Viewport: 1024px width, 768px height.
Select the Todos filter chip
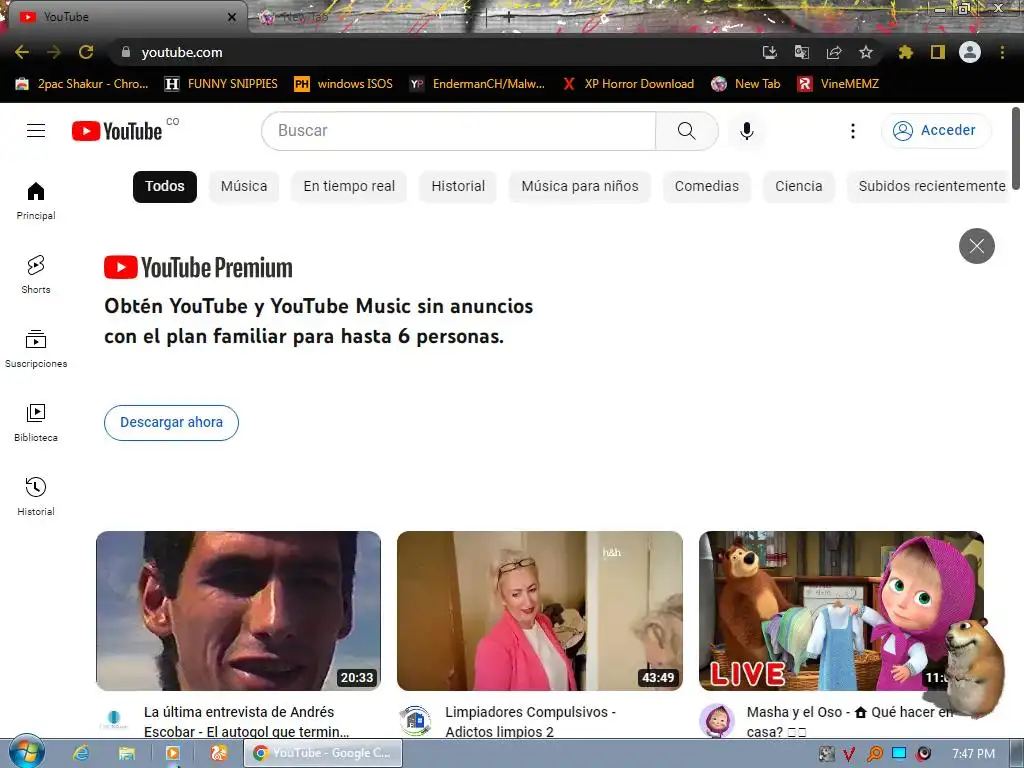pyautogui.click(x=165, y=187)
